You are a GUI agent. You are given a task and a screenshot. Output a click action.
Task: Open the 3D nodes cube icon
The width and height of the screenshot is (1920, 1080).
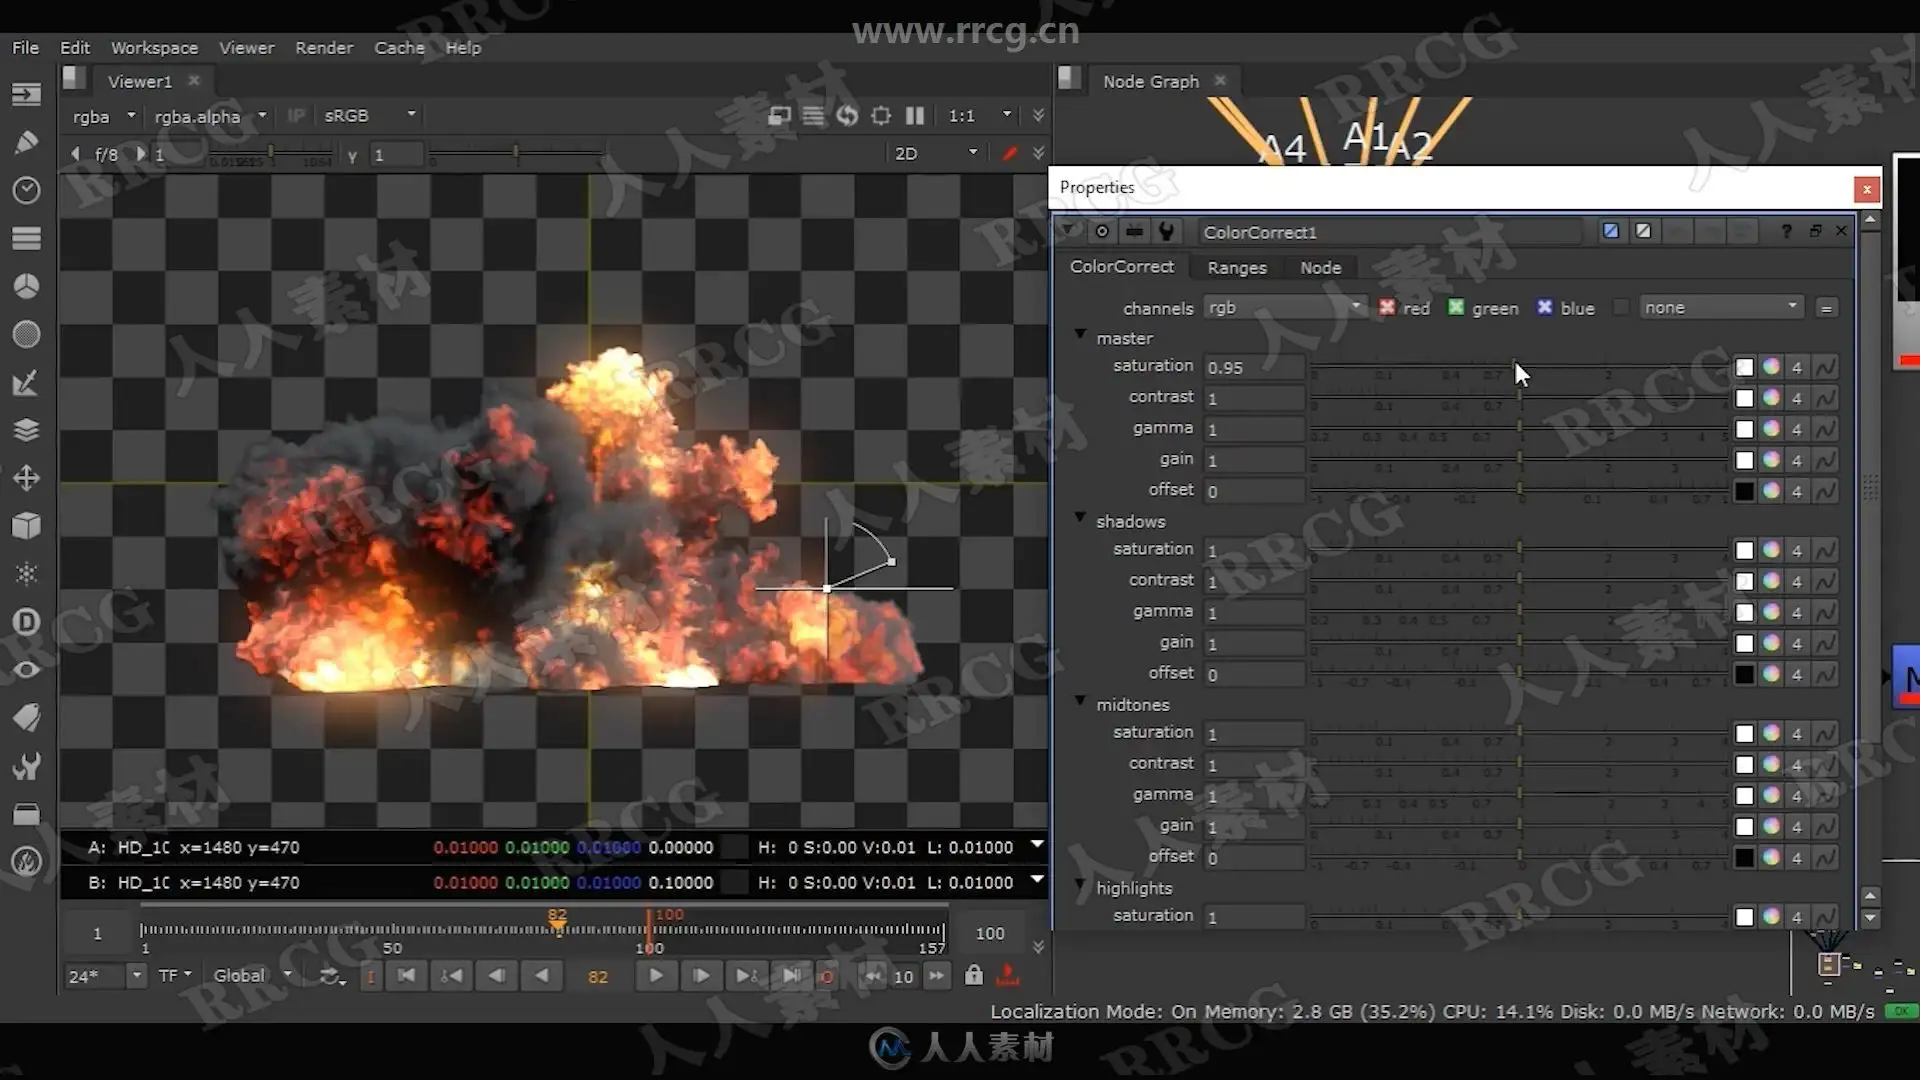pos(26,526)
